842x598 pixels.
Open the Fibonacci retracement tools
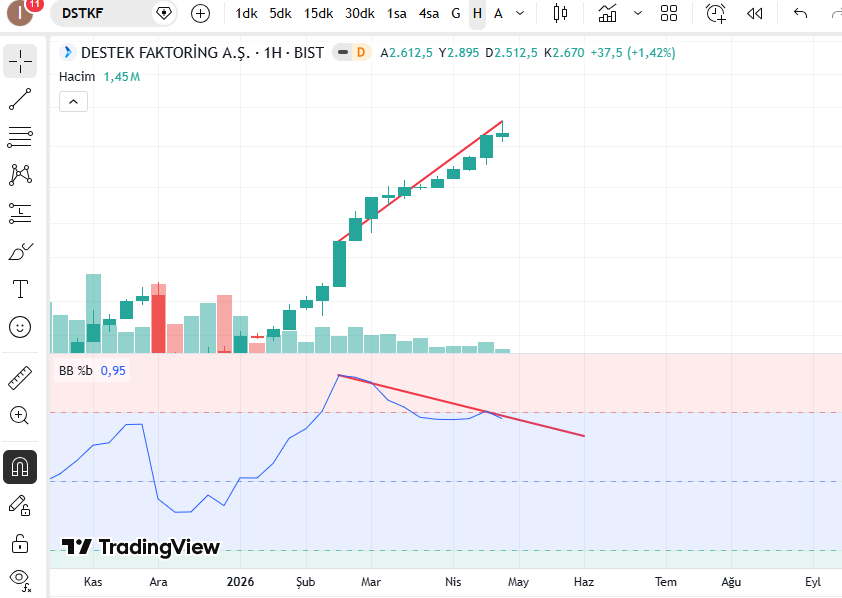pyautogui.click(x=20, y=137)
